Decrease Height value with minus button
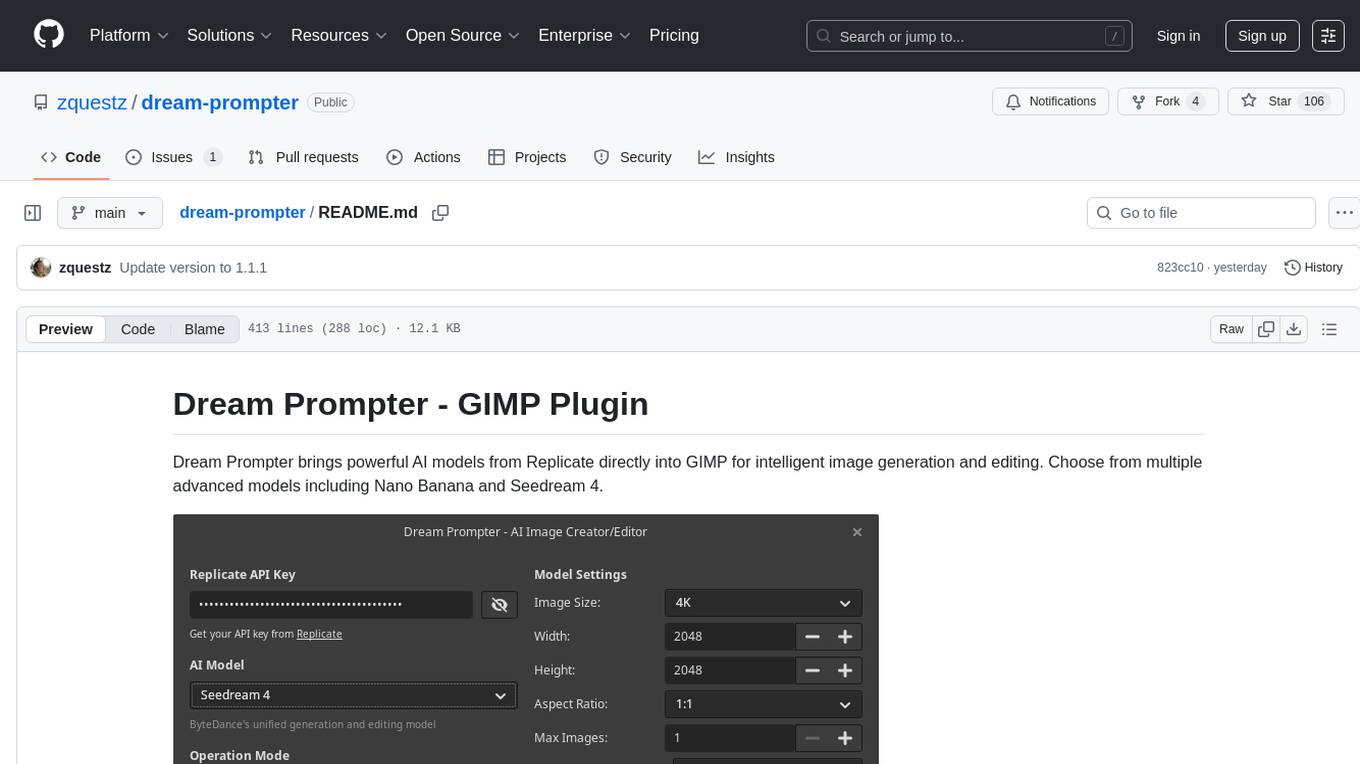Image resolution: width=1360 pixels, height=764 pixels. [x=812, y=671]
